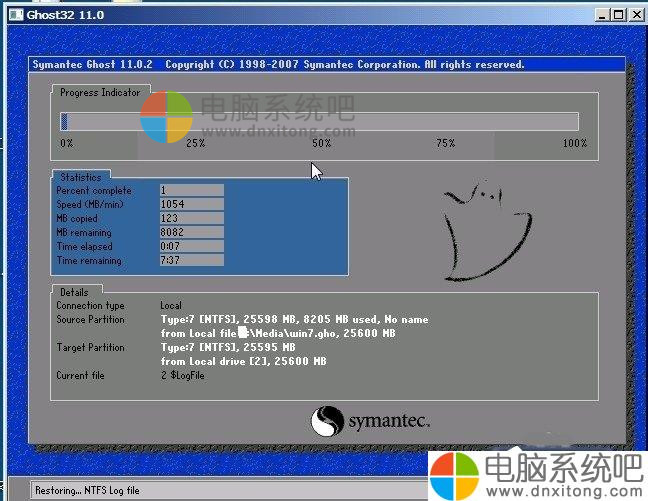Click the Time remaining label
The image size is (648, 501).
point(89,261)
